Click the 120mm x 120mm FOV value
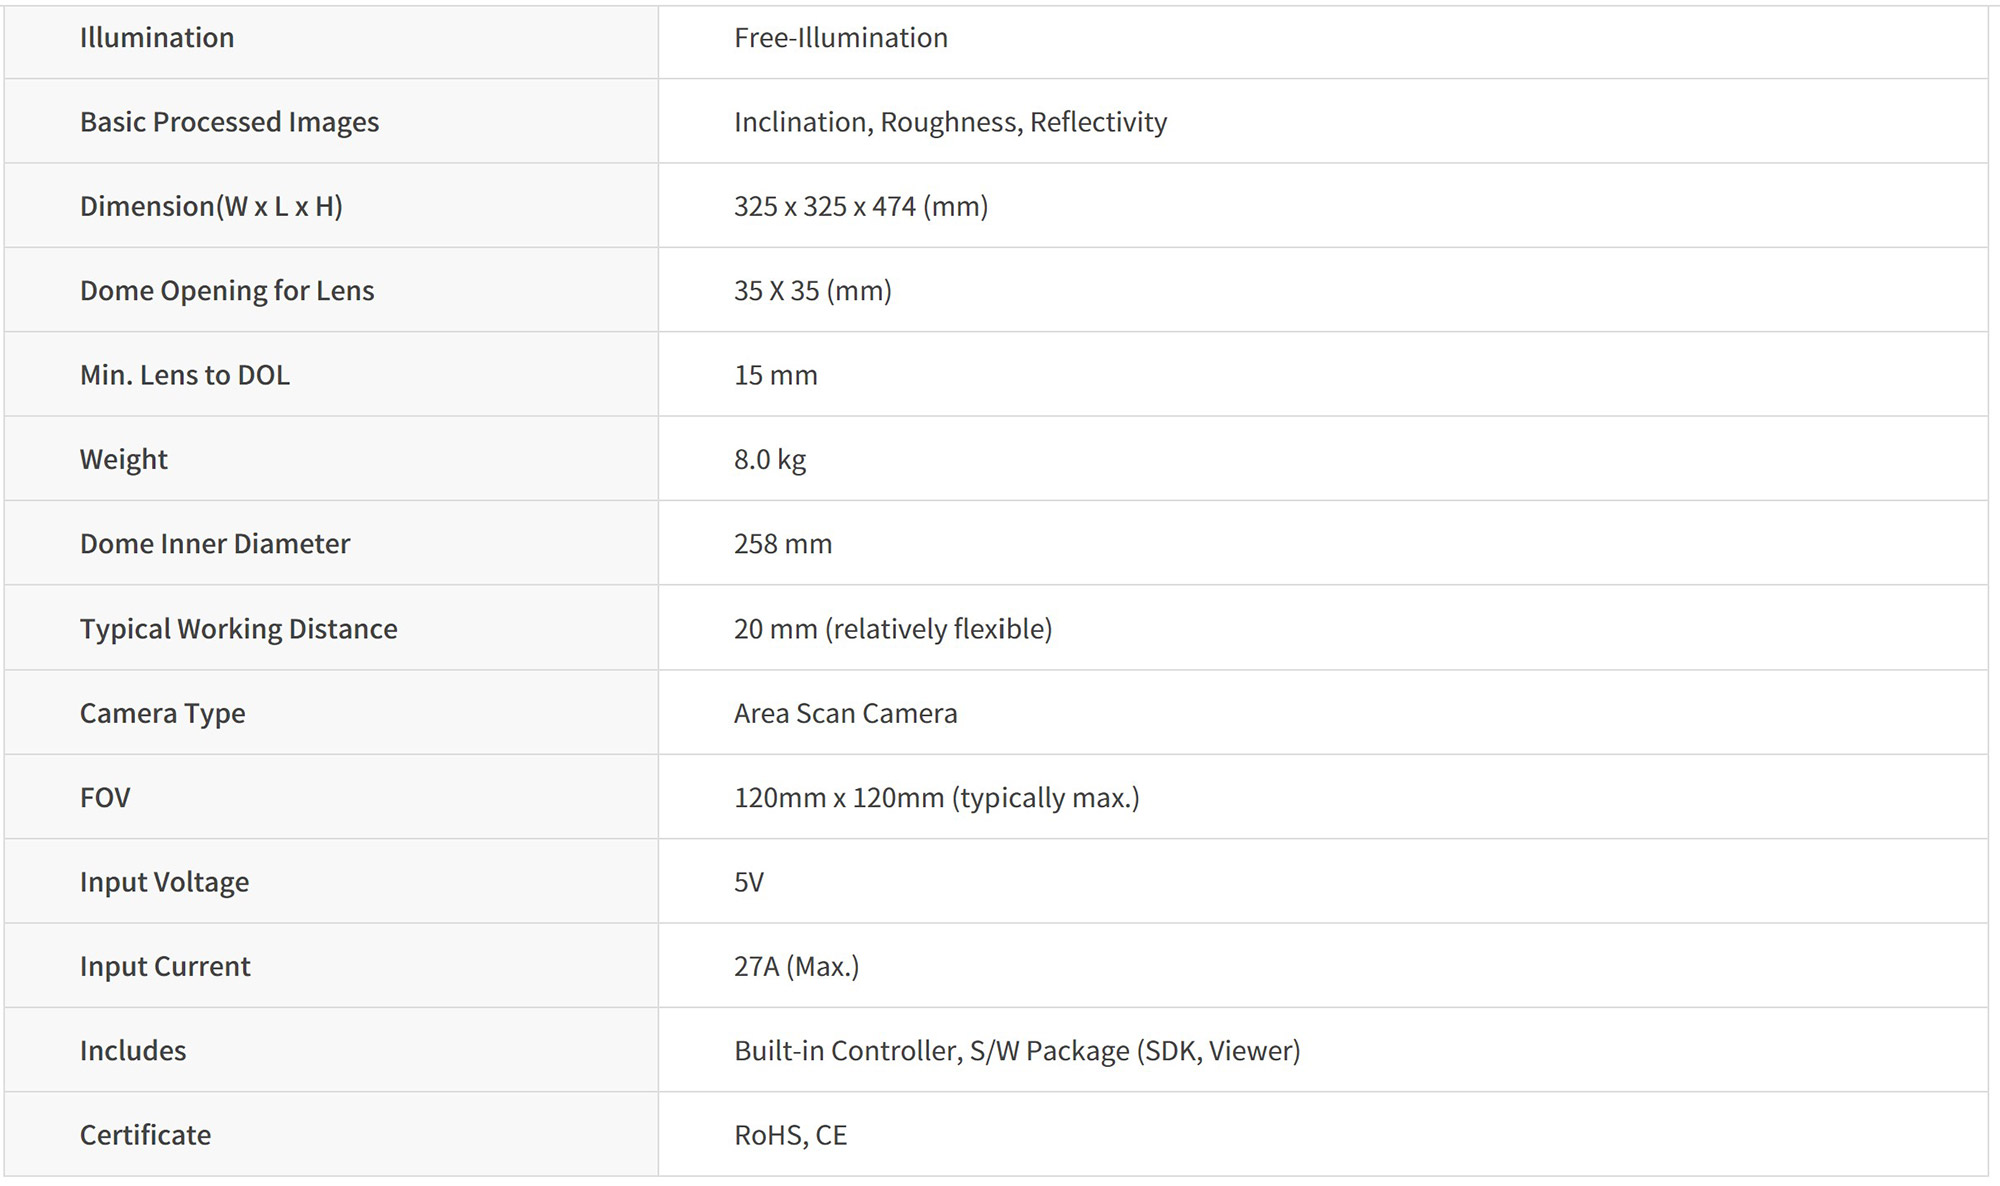The image size is (2000, 1186). click(x=936, y=798)
